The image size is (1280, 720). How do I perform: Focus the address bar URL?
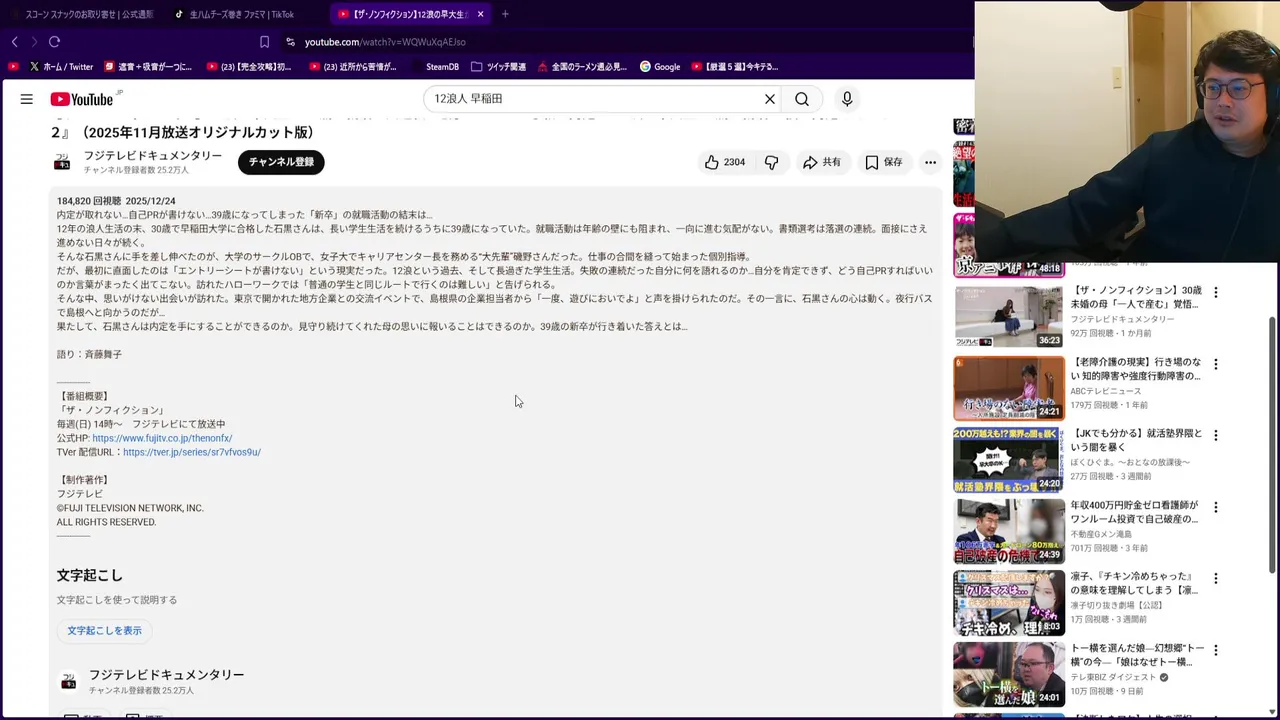pyautogui.click(x=385, y=42)
